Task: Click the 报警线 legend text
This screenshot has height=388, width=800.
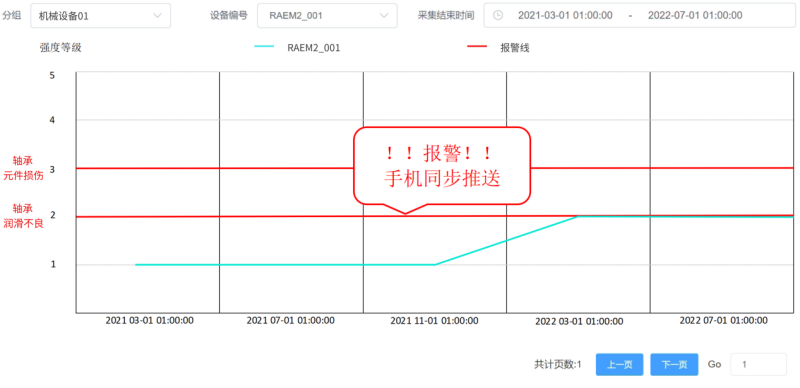Action: pos(515,48)
